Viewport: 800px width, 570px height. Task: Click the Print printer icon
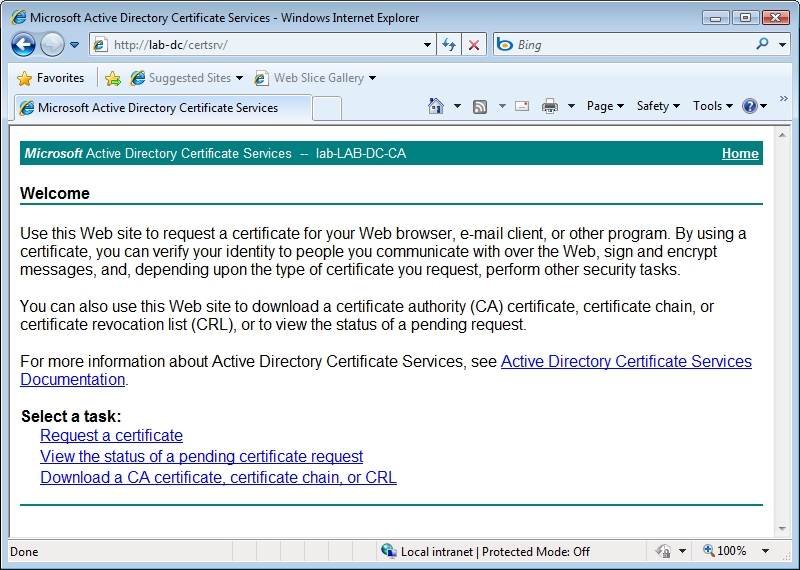[550, 106]
